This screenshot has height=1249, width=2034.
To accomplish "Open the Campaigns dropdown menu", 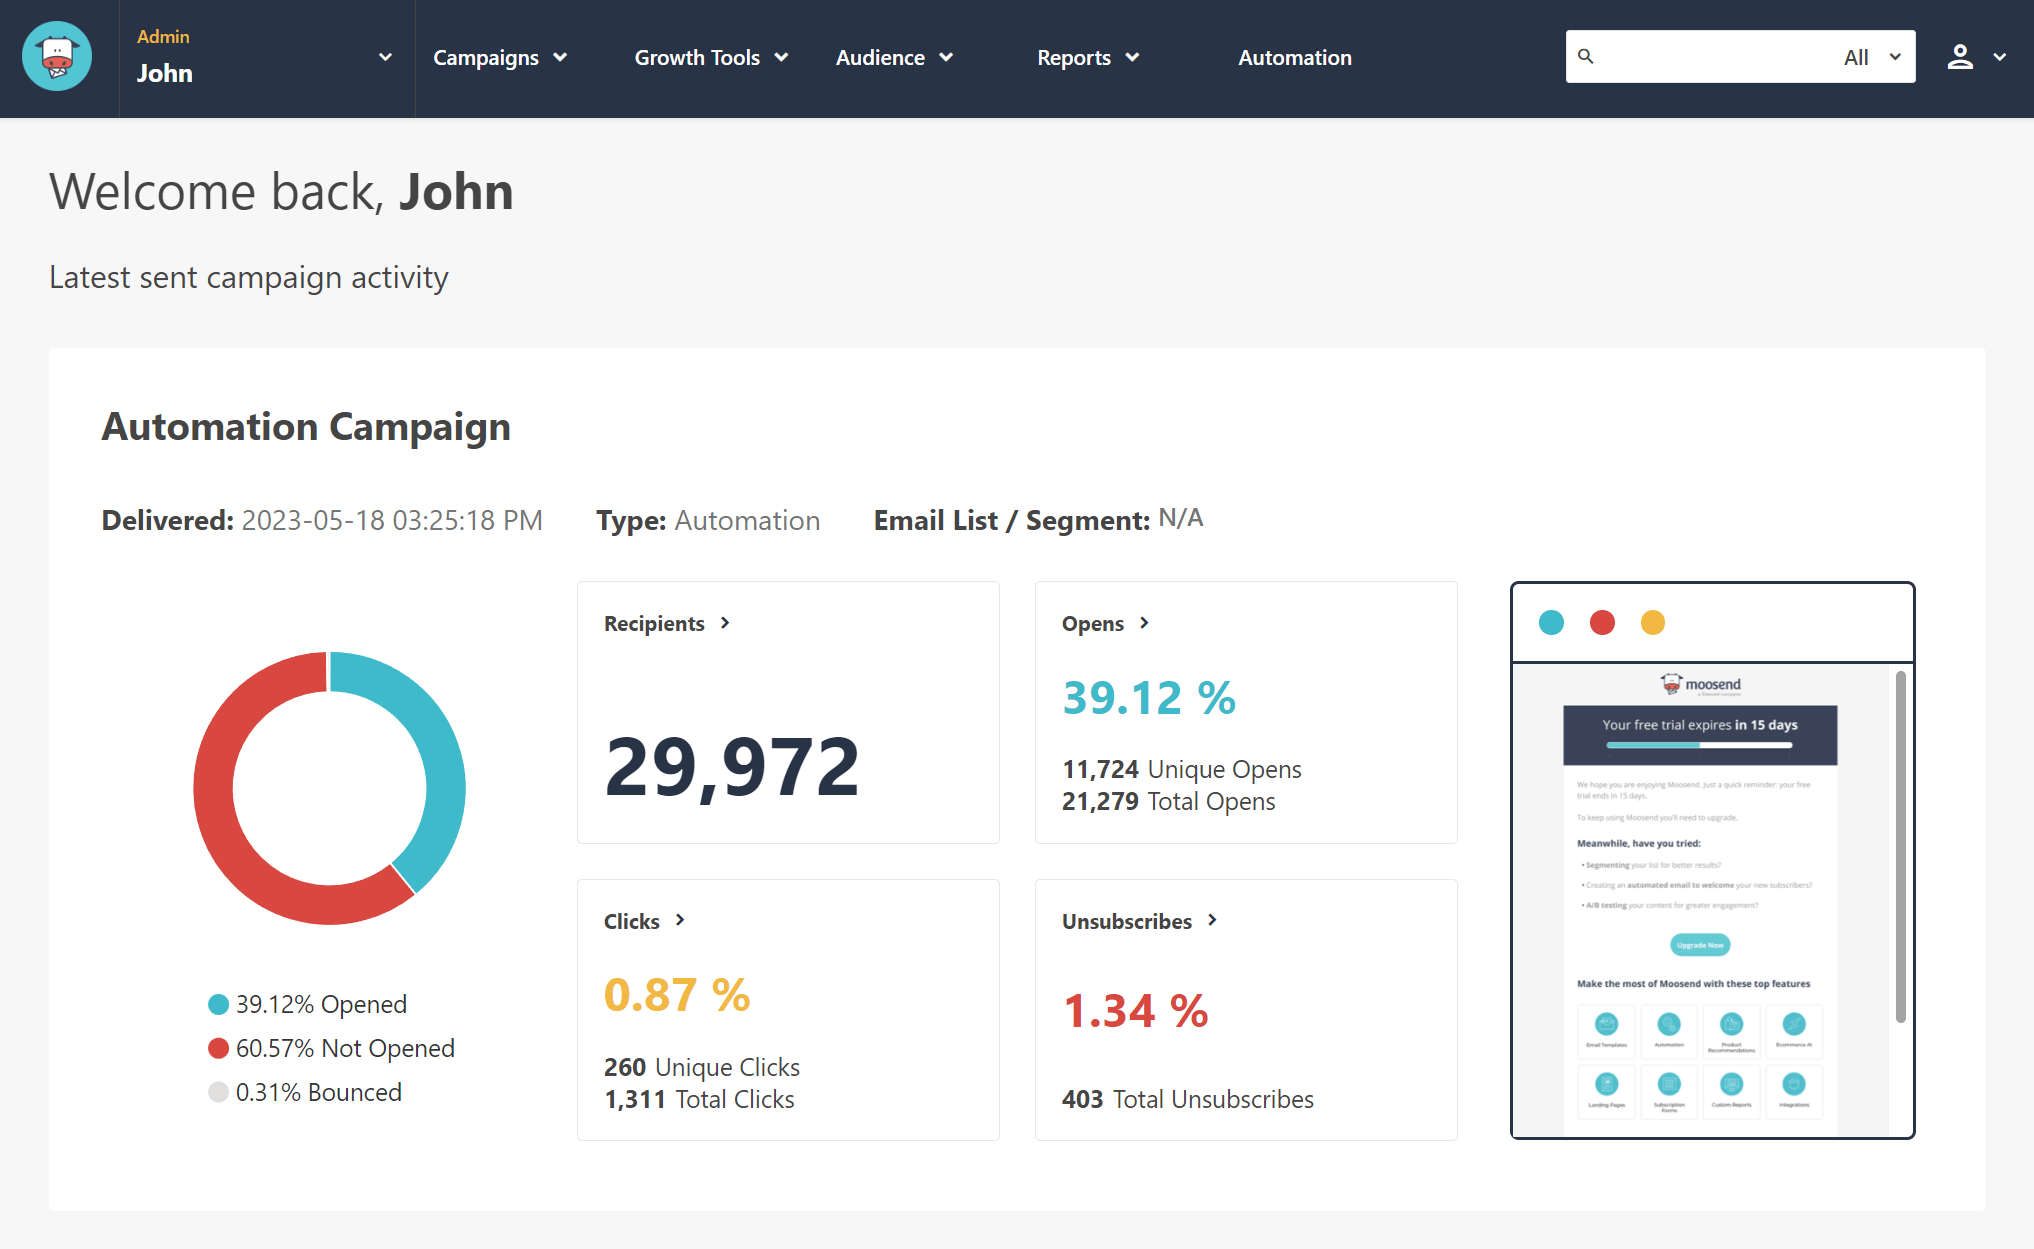I will coord(500,57).
